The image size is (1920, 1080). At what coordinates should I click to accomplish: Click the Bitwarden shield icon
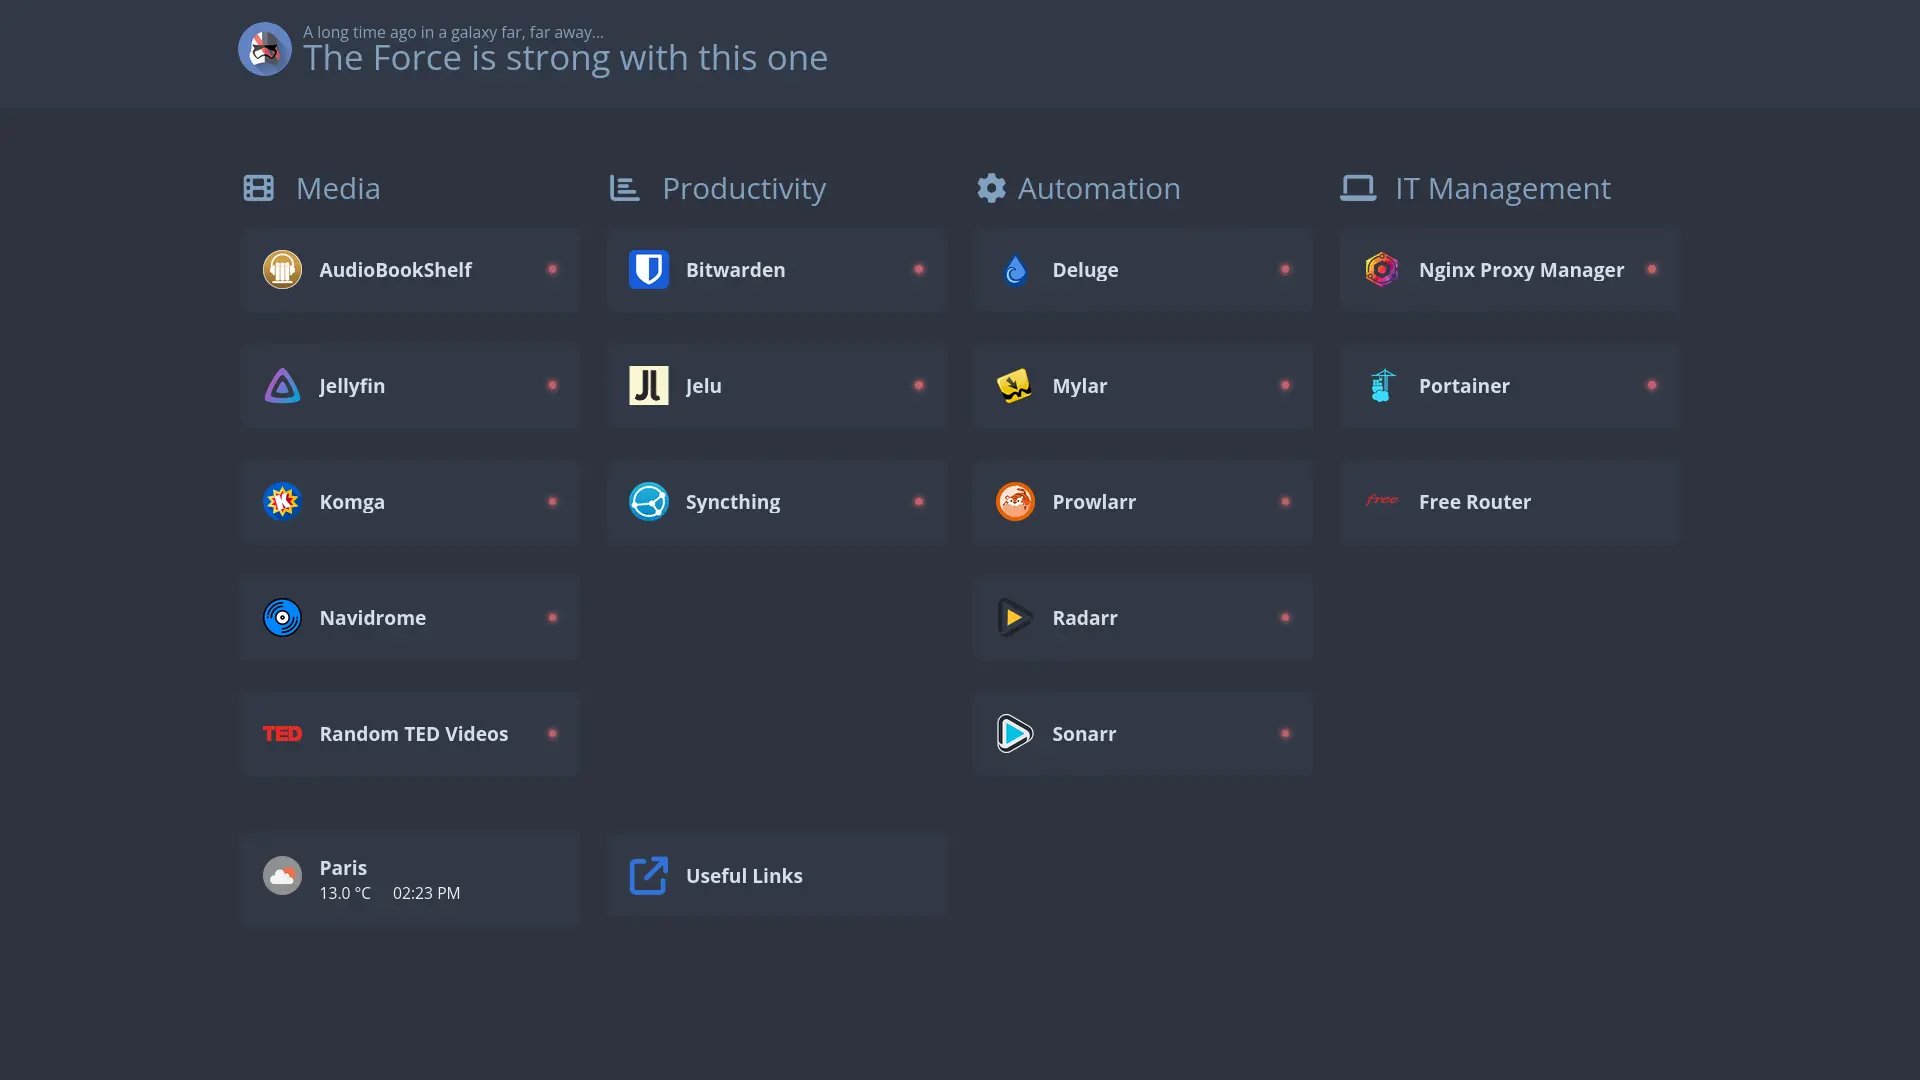click(648, 269)
